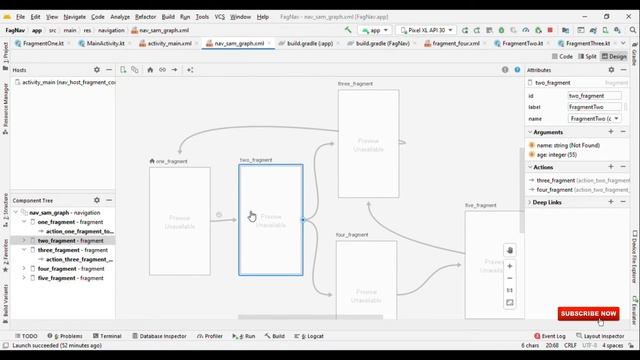Image resolution: width=640 pixels, height=360 pixels.
Task: Toggle the Favorites tool window
Action: [x=5, y=255]
